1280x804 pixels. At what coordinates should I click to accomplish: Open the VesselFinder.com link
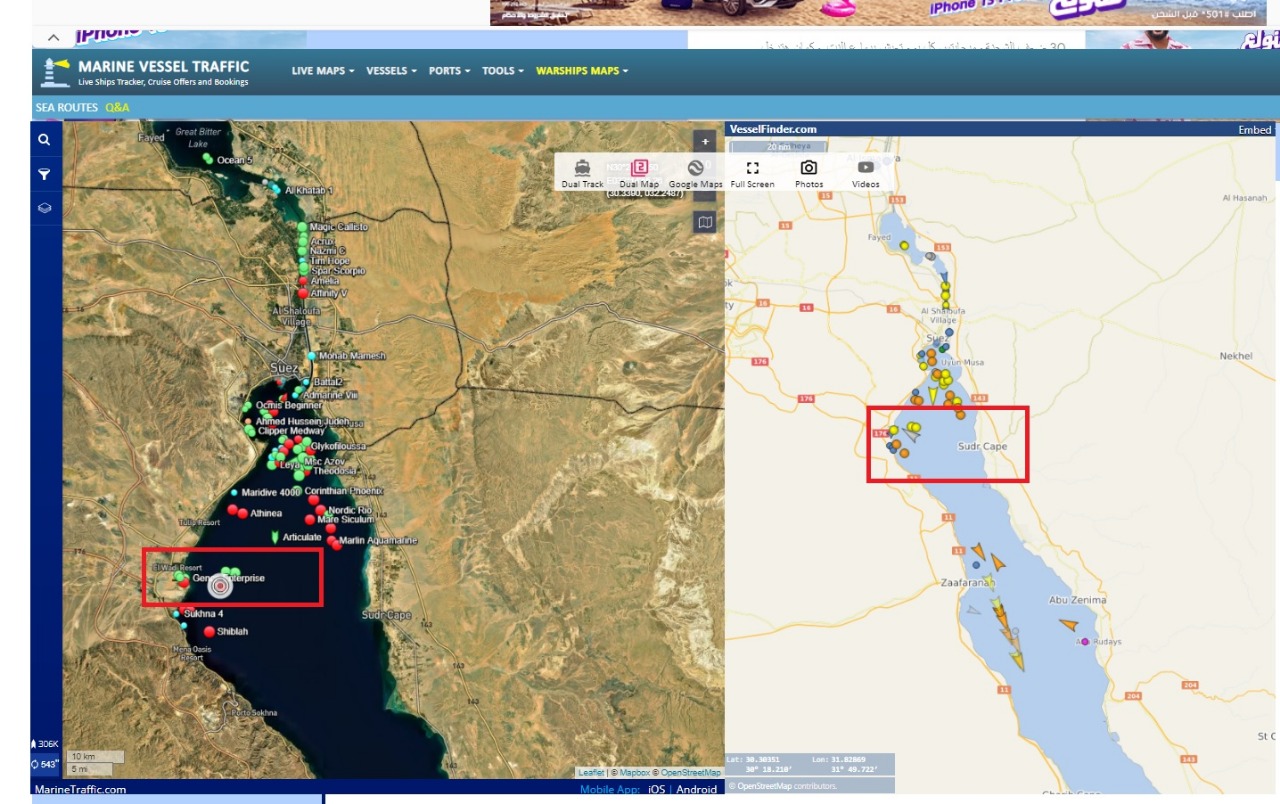point(773,129)
